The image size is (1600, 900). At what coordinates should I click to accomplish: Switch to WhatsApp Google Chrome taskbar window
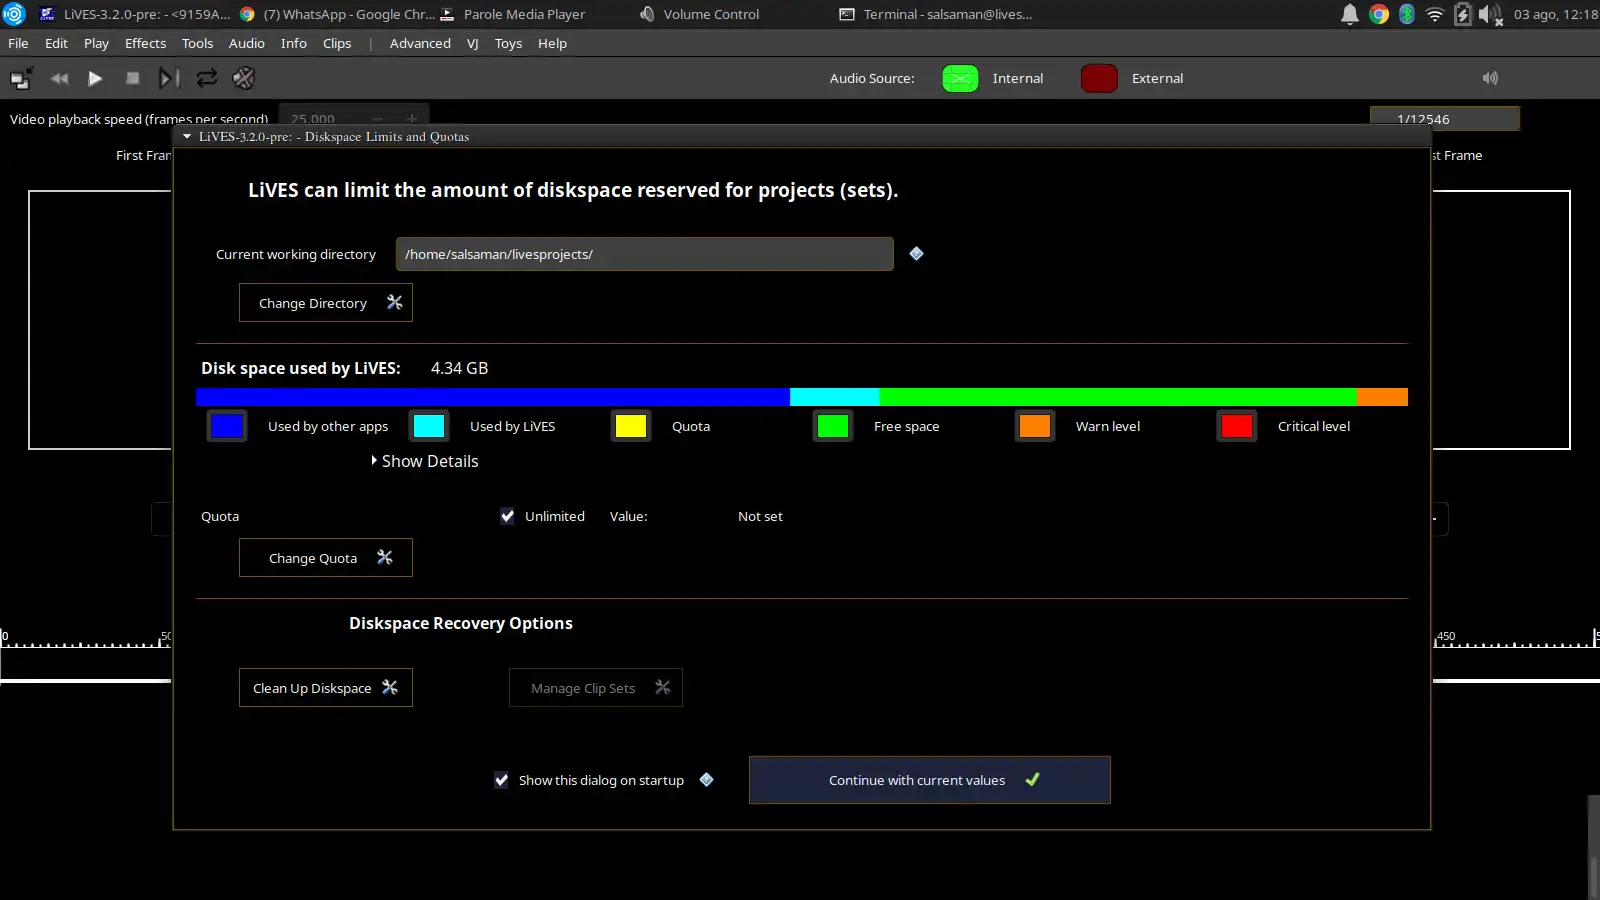337,14
